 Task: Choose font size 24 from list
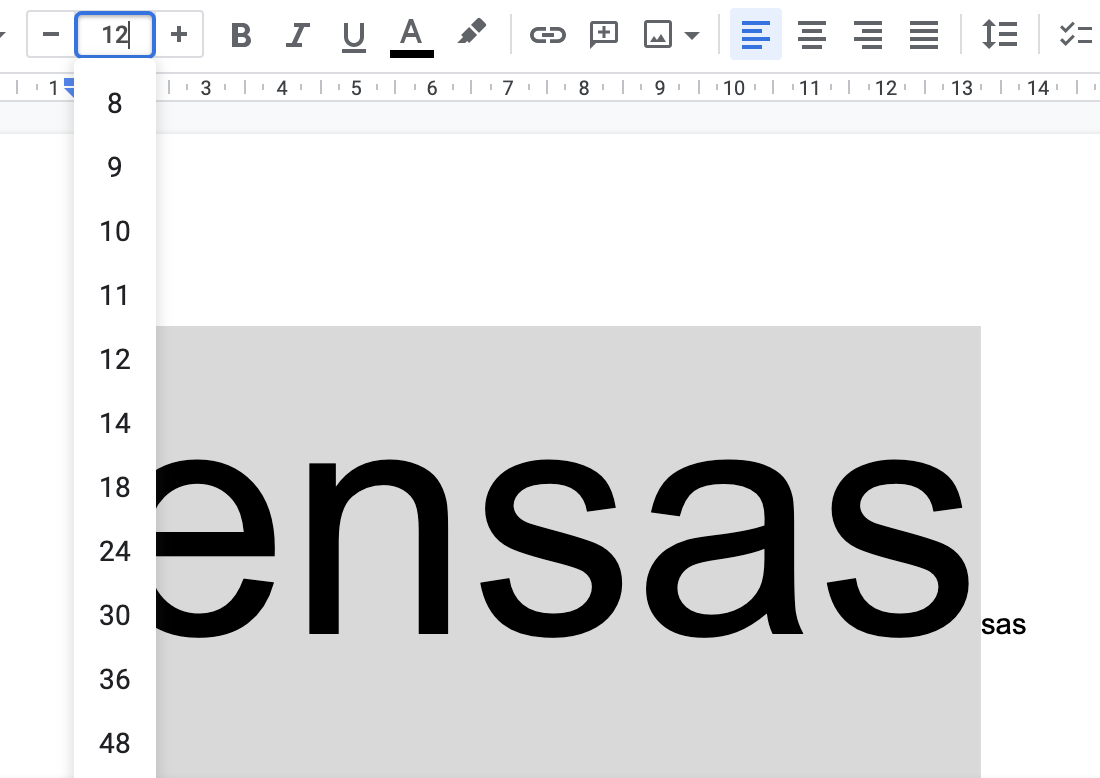tap(114, 551)
